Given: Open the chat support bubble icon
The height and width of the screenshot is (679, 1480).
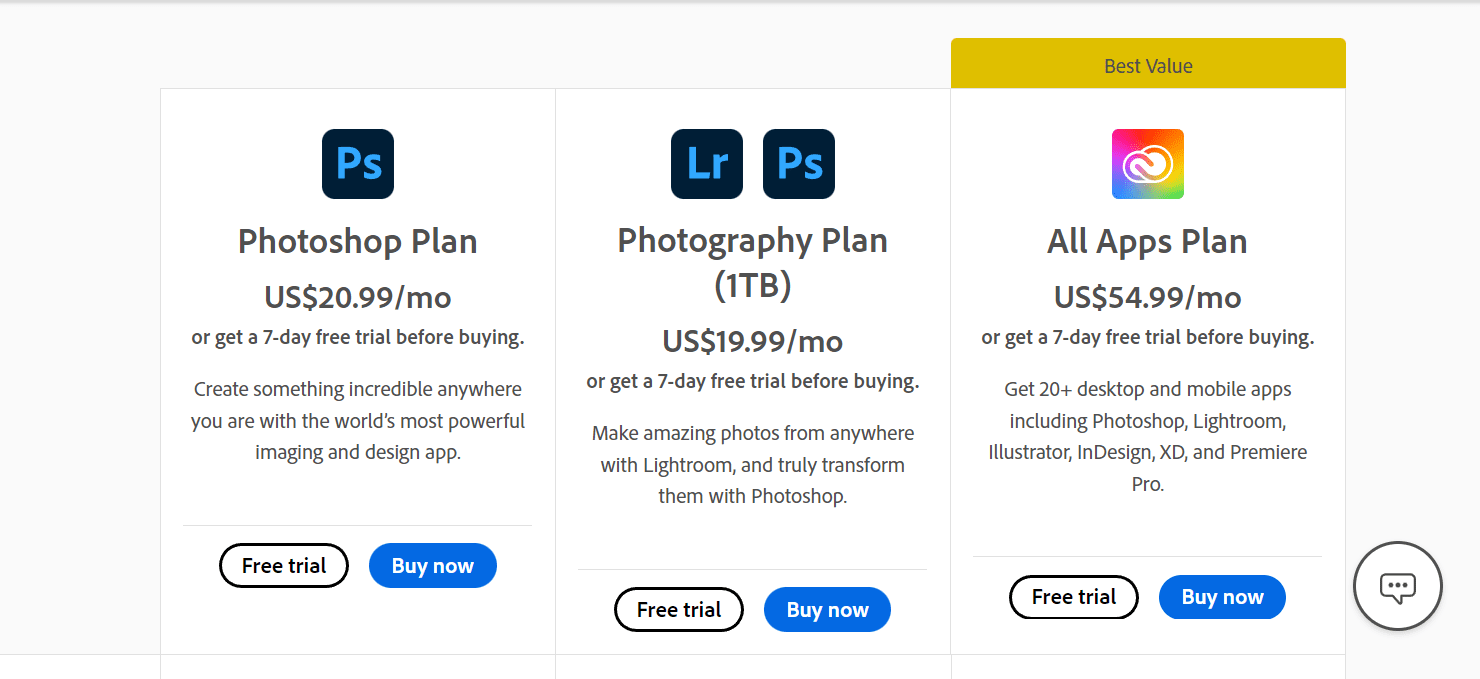Looking at the screenshot, I should (x=1397, y=586).
